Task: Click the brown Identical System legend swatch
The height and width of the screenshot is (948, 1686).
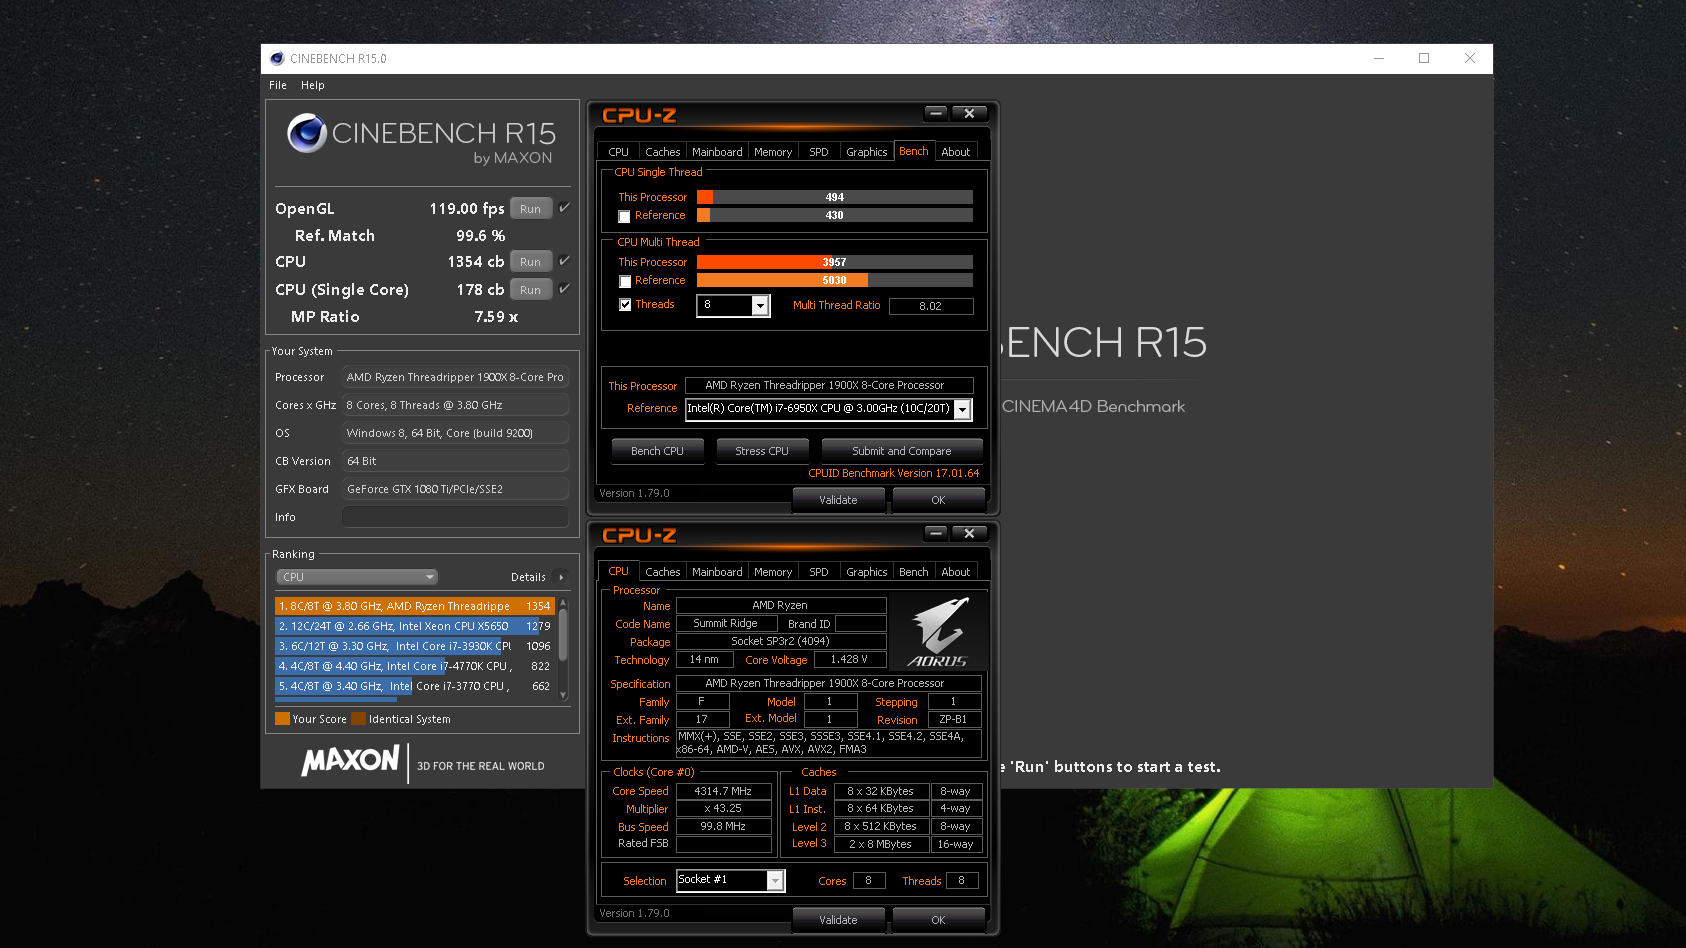Action: (x=358, y=719)
